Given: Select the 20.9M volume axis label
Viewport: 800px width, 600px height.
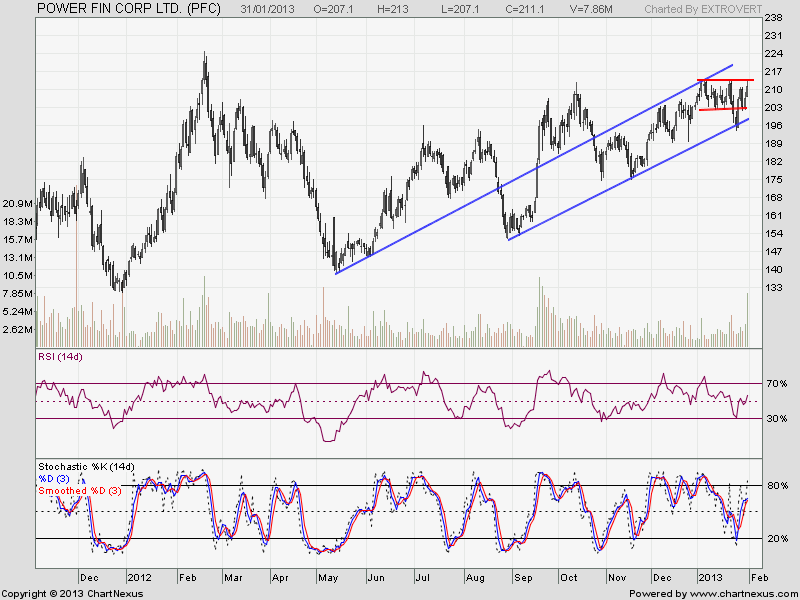Looking at the screenshot, I should coord(20,203).
